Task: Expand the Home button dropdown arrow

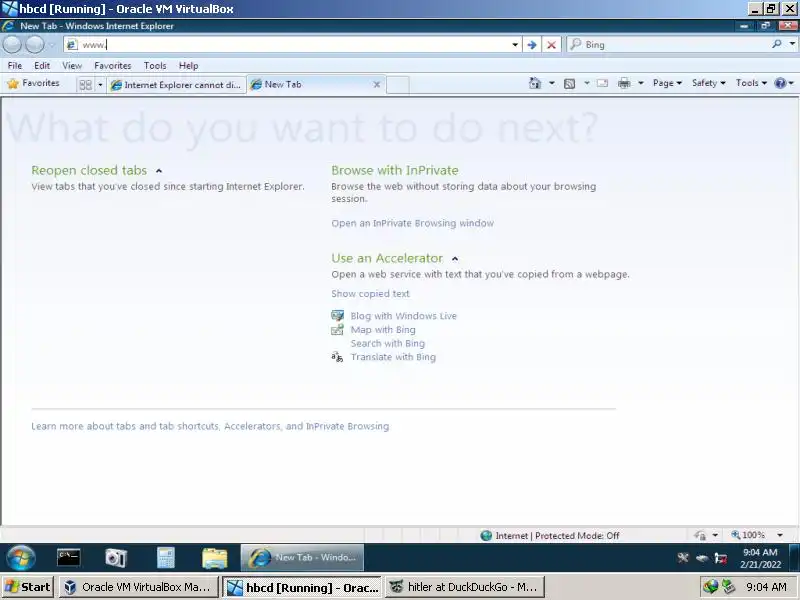Action: click(x=552, y=83)
